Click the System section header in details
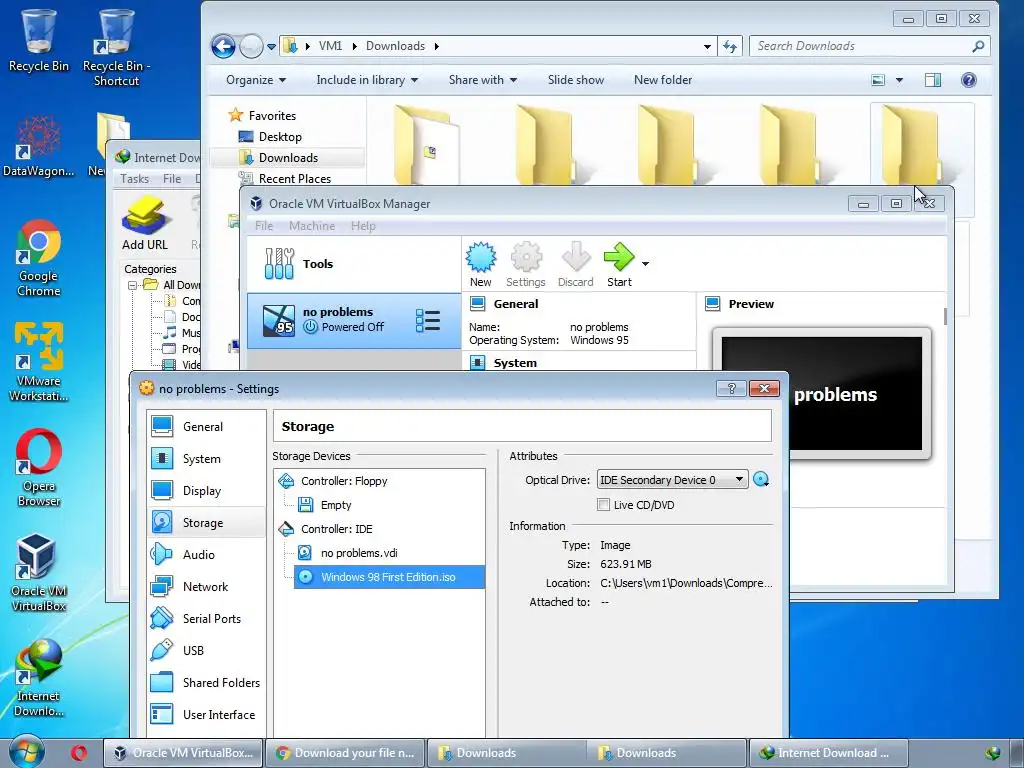 click(515, 363)
